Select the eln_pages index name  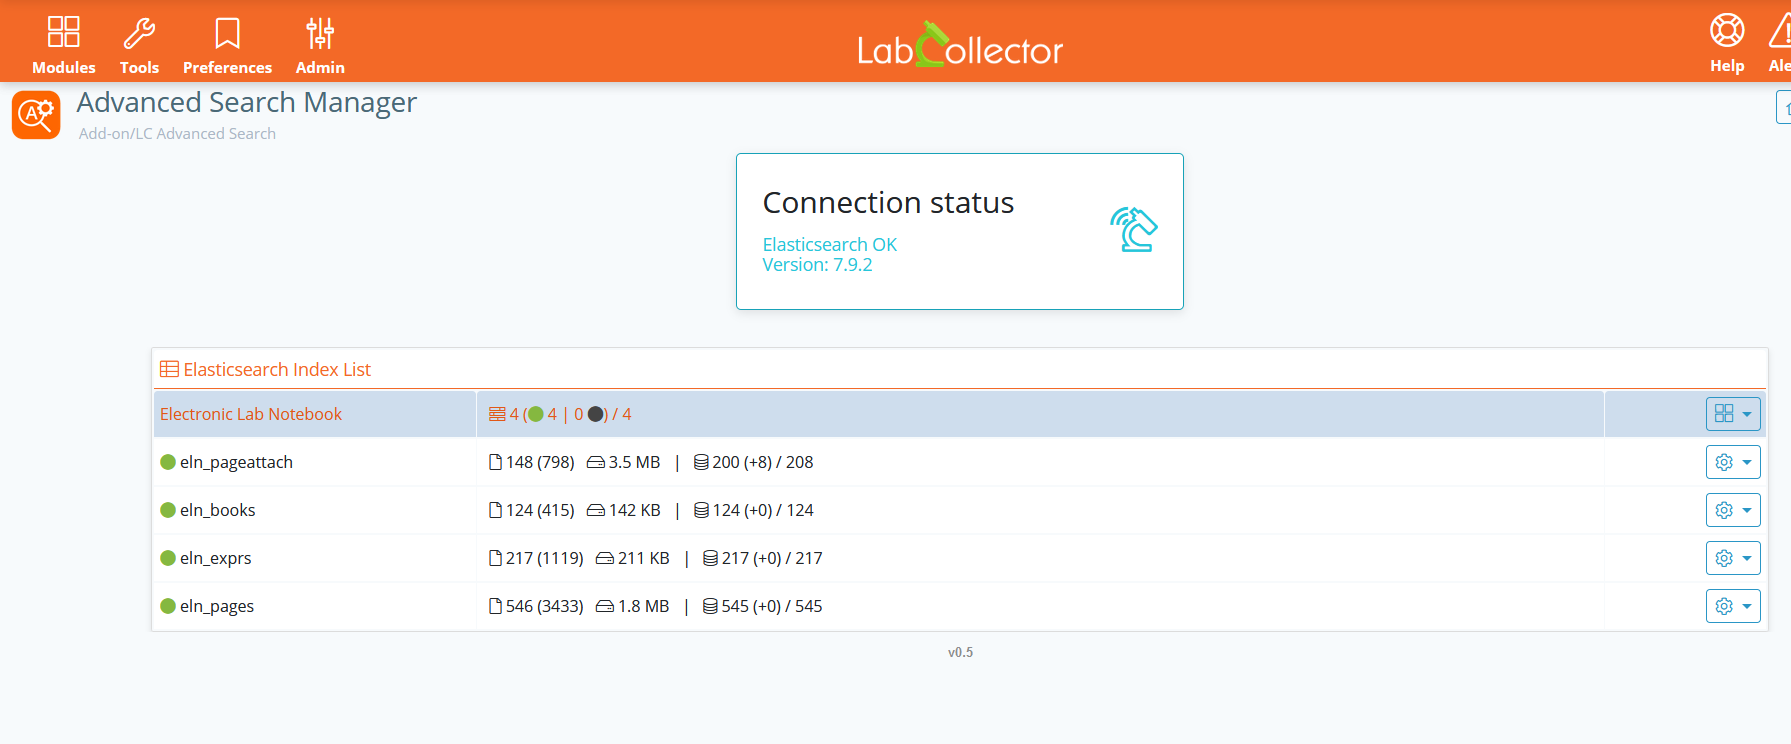[217, 606]
